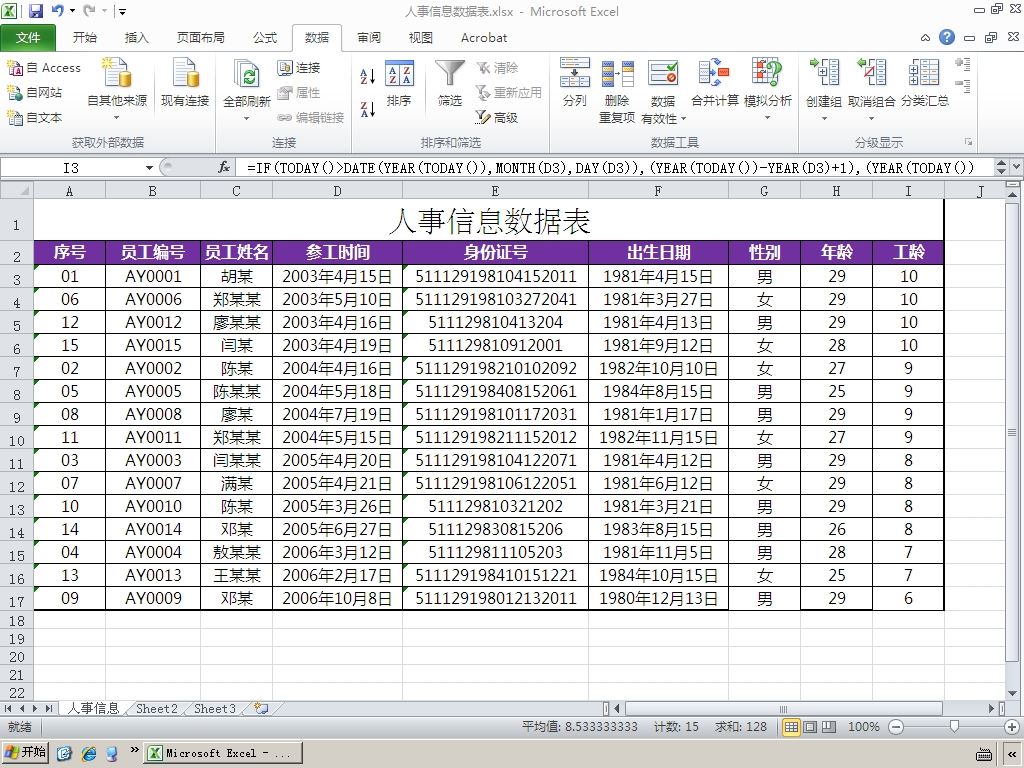Image resolution: width=1024 pixels, height=768 pixels.
Task: Select cell 胡某 employee name
Action: (236, 276)
